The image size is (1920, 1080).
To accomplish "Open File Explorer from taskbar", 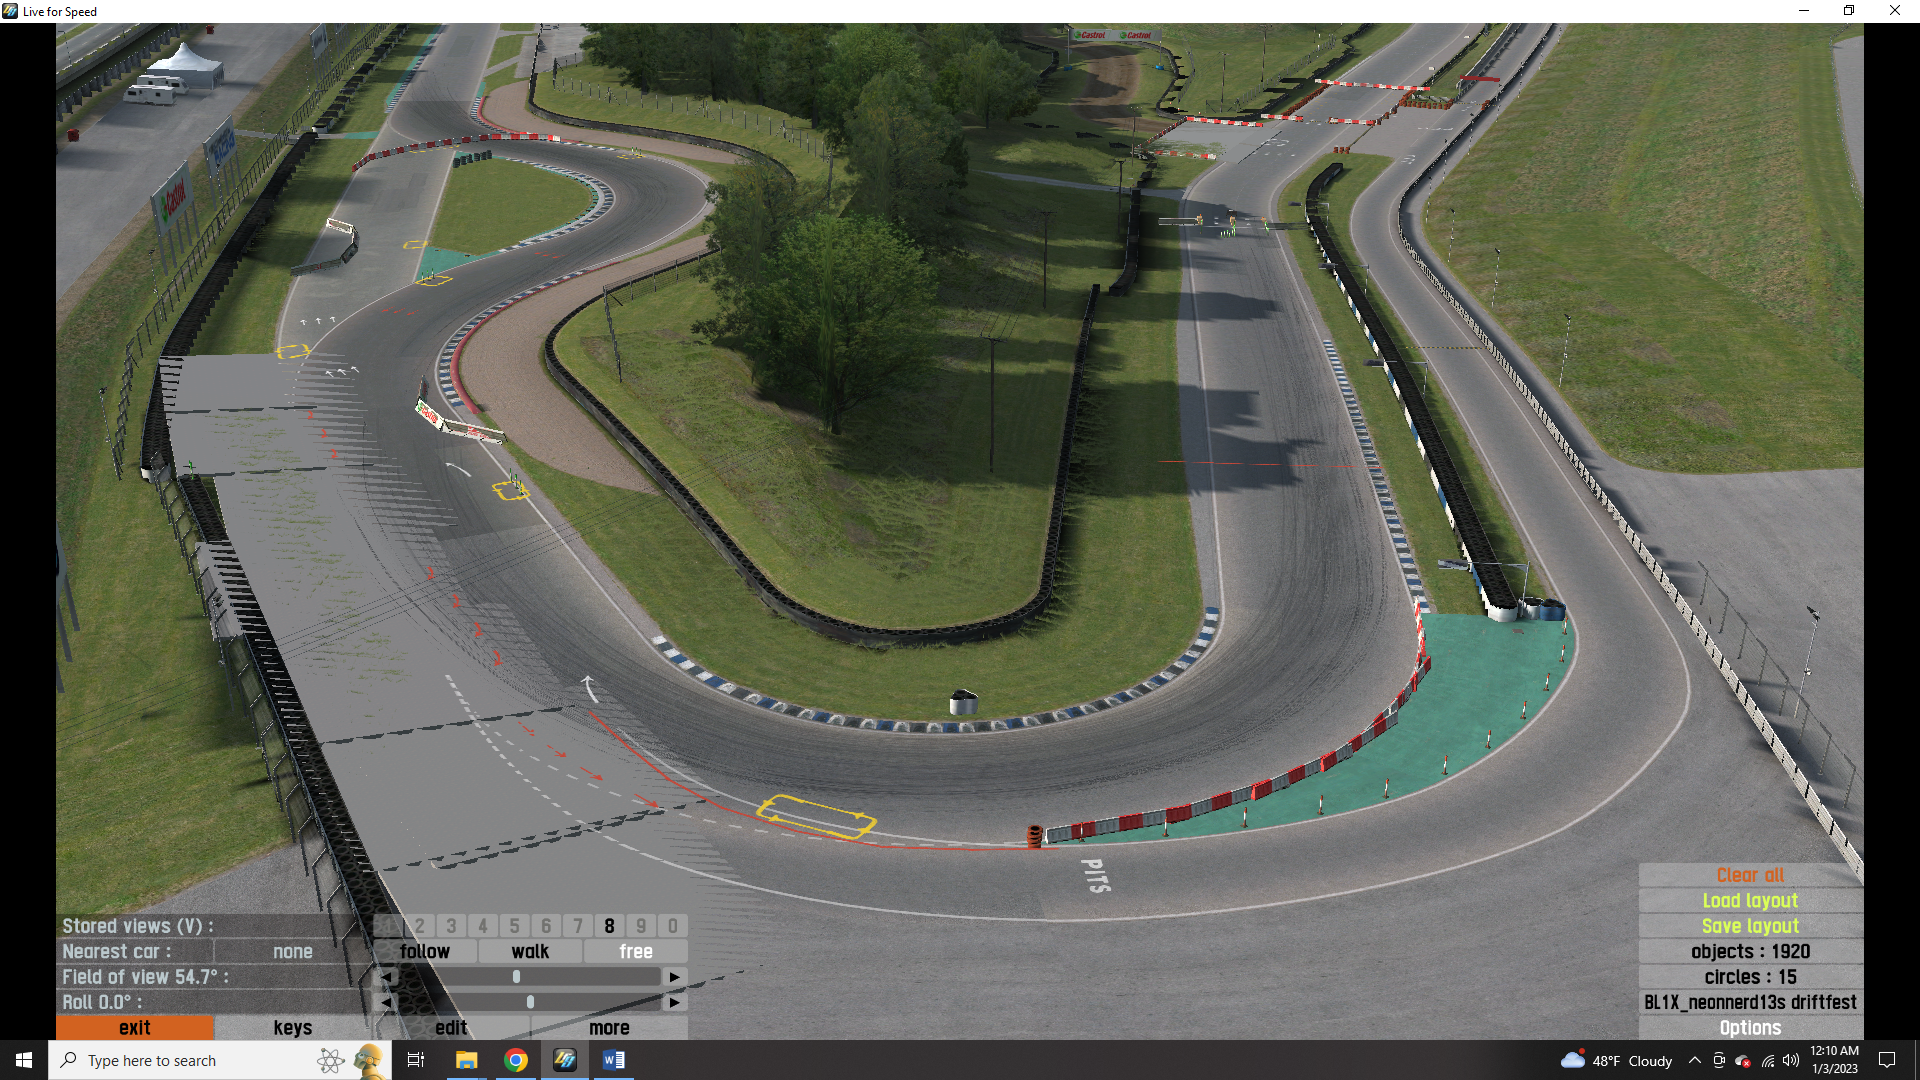I will 466,1060.
